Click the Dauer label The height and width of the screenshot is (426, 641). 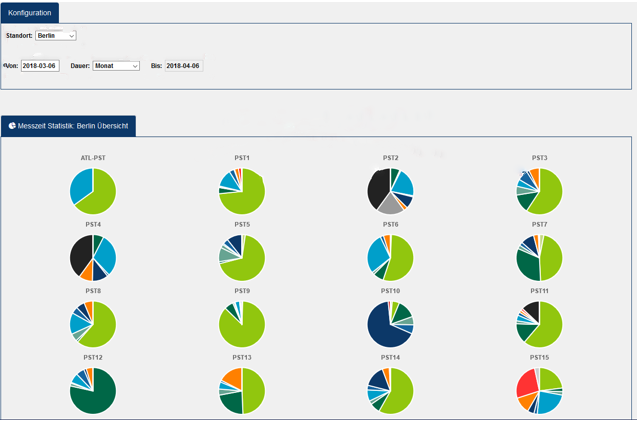click(80, 66)
